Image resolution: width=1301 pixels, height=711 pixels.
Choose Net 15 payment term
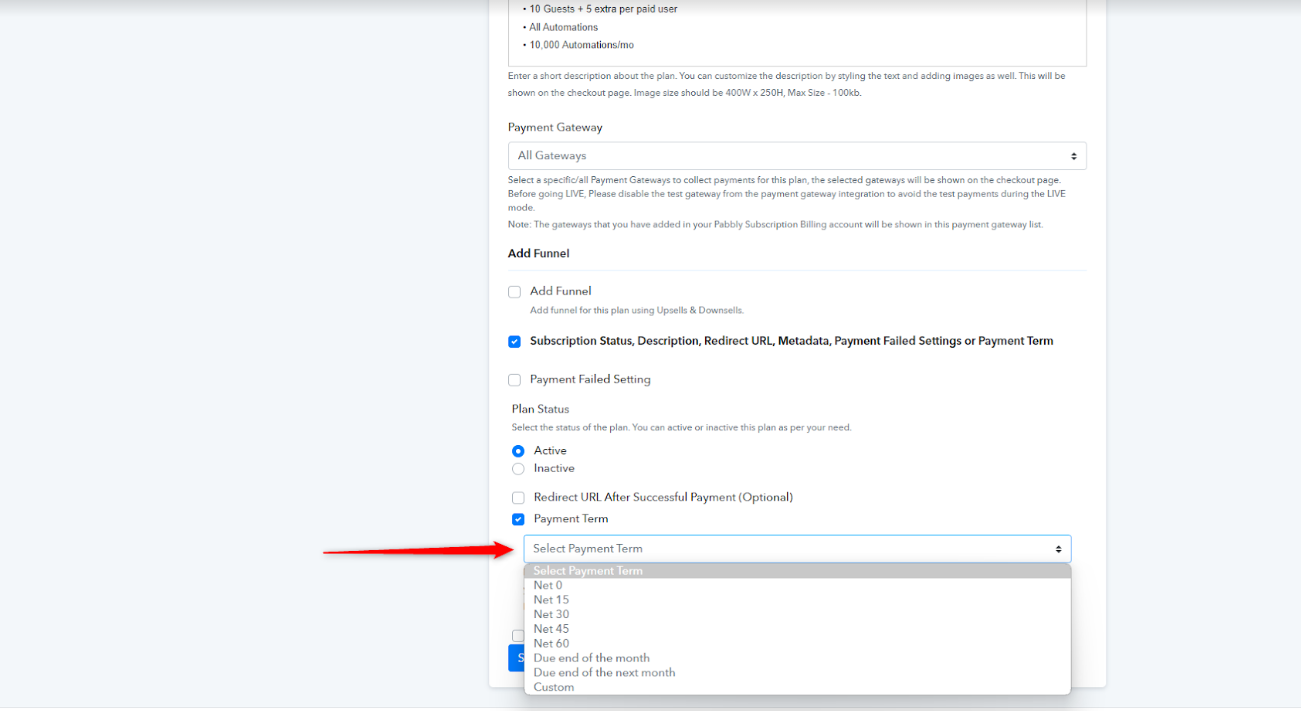tap(797, 600)
